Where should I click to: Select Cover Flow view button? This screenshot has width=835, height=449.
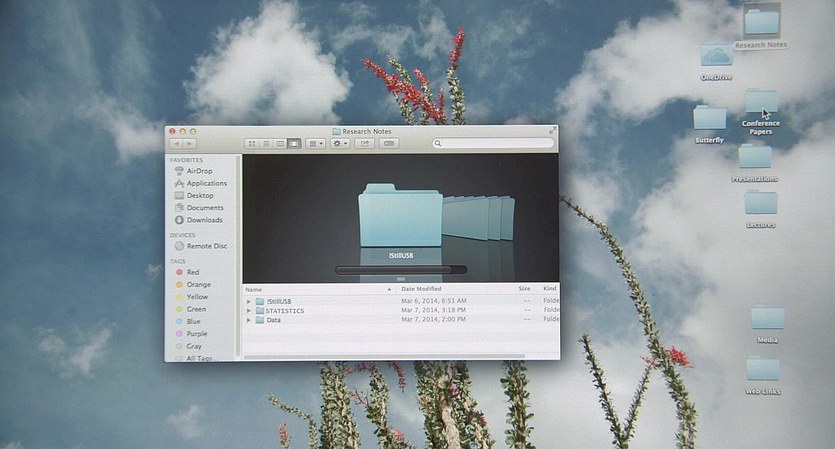(x=294, y=144)
